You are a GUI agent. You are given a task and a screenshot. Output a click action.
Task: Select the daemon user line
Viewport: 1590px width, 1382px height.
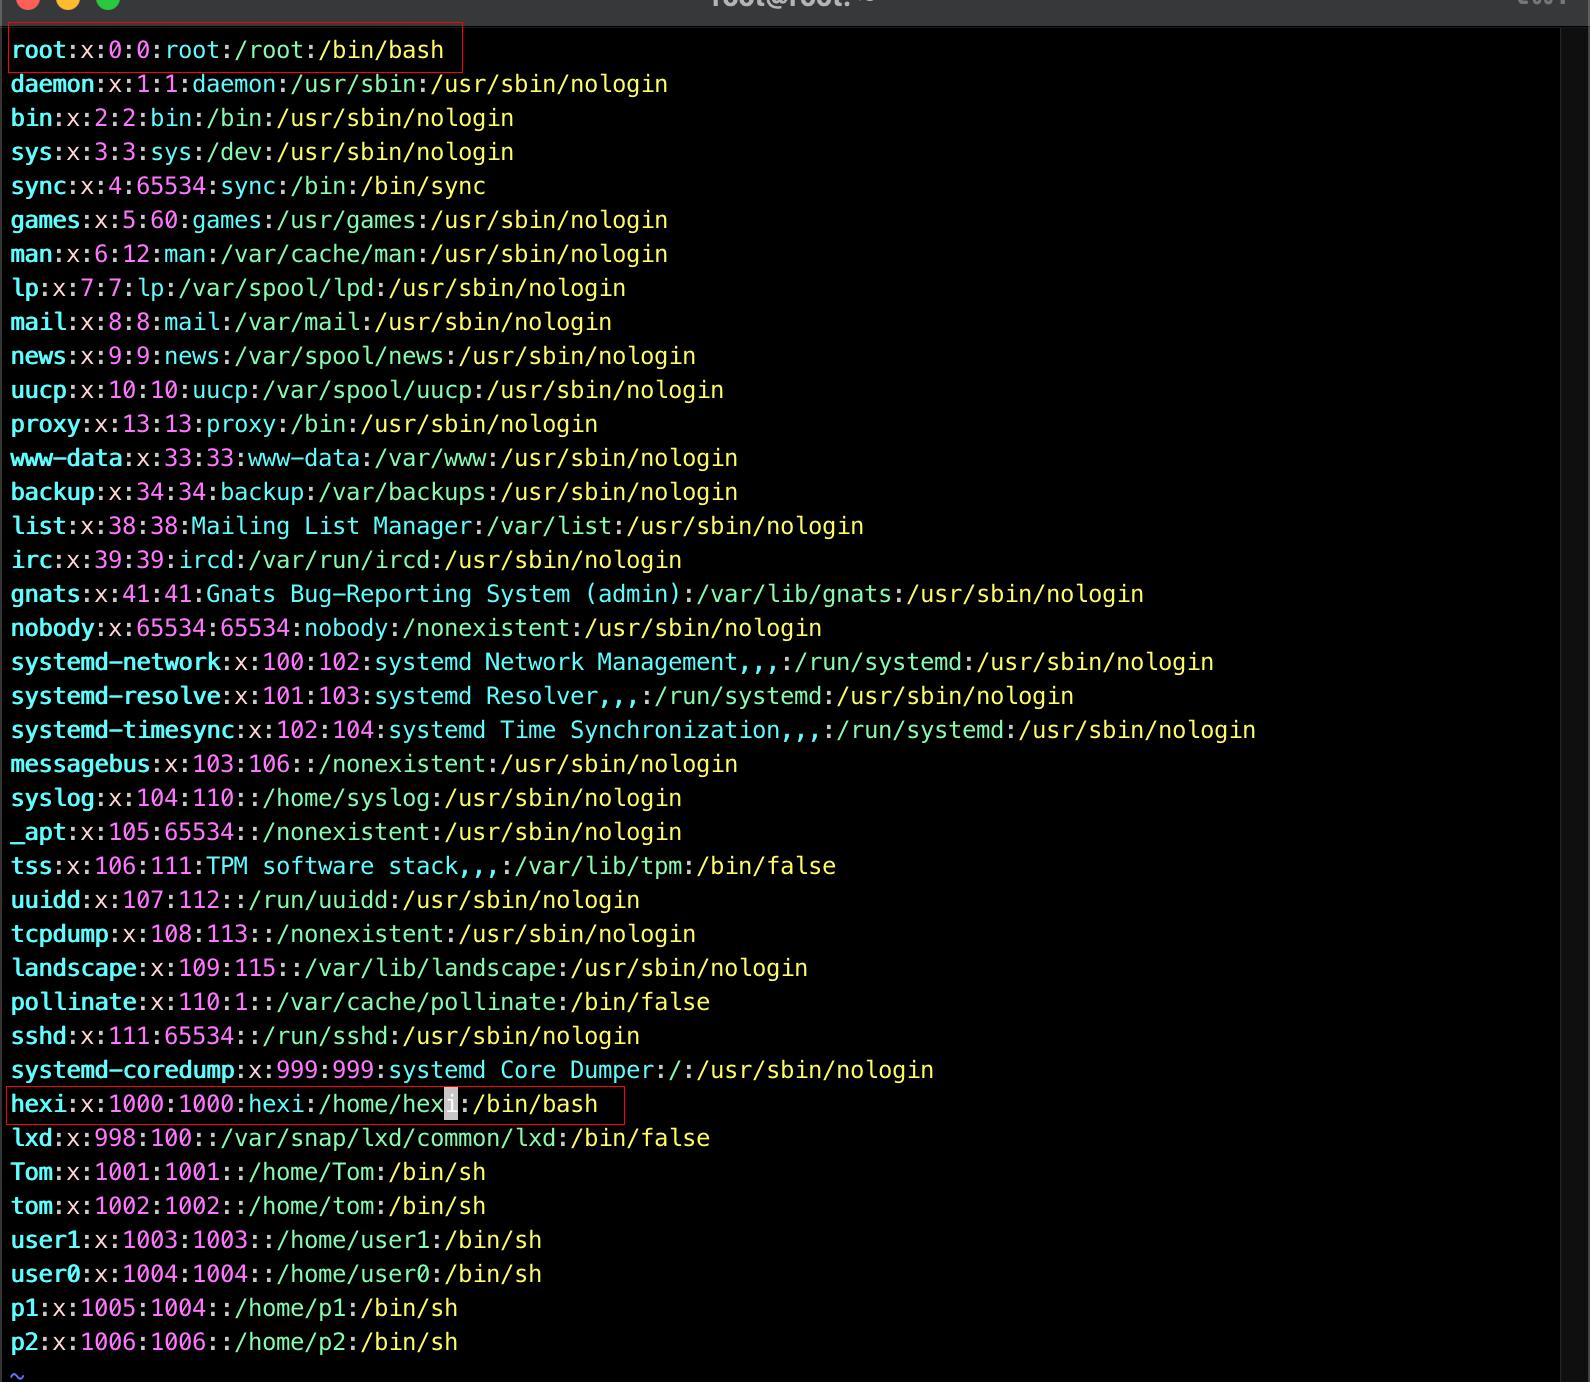click(x=339, y=84)
